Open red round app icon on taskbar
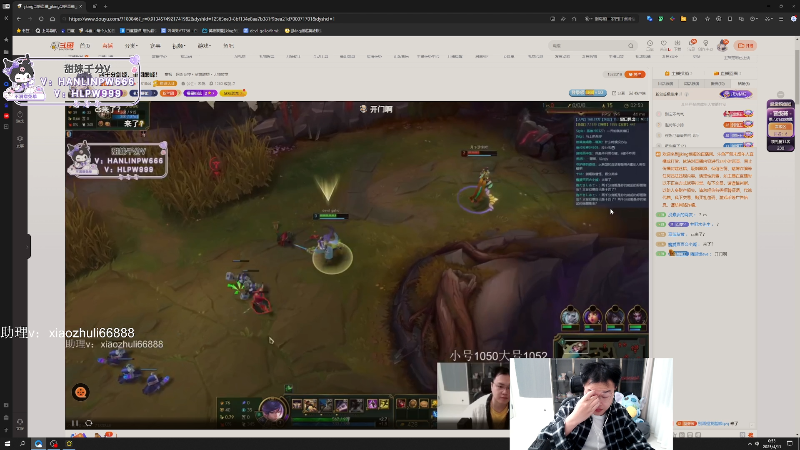This screenshot has height=450, width=800. click(x=54, y=444)
